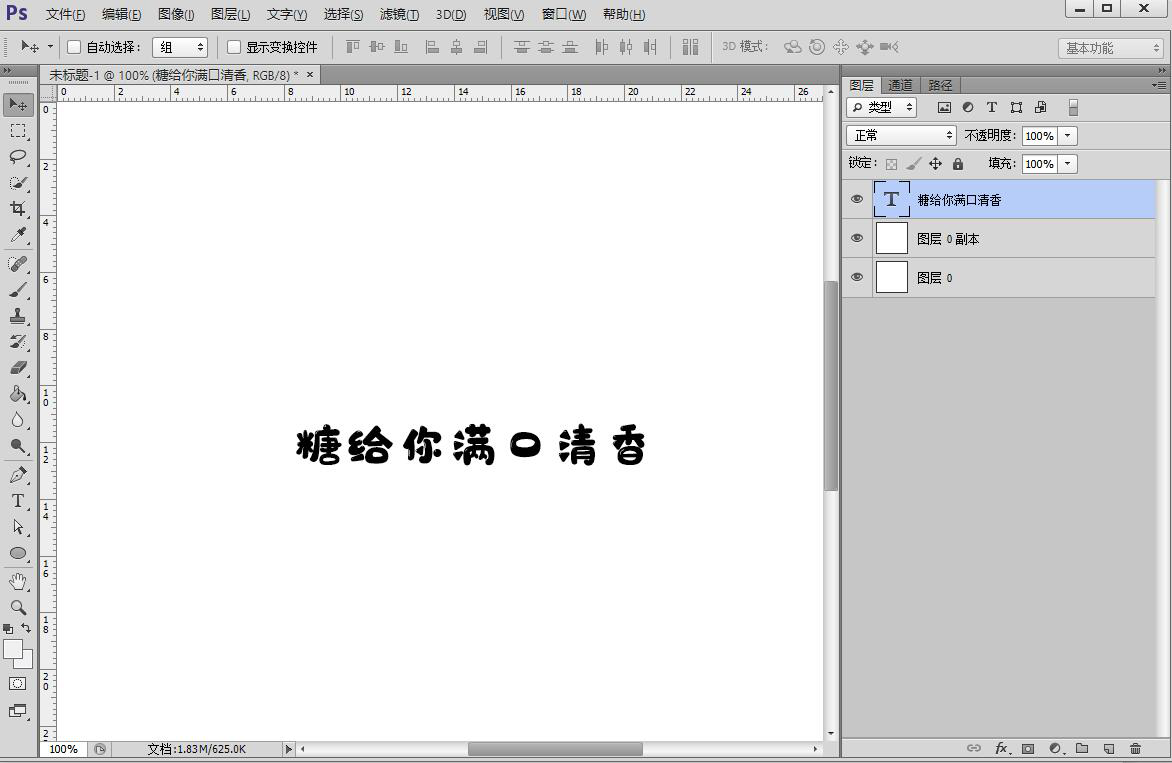Select the Crop tool
The height and width of the screenshot is (763, 1172).
tap(17, 209)
